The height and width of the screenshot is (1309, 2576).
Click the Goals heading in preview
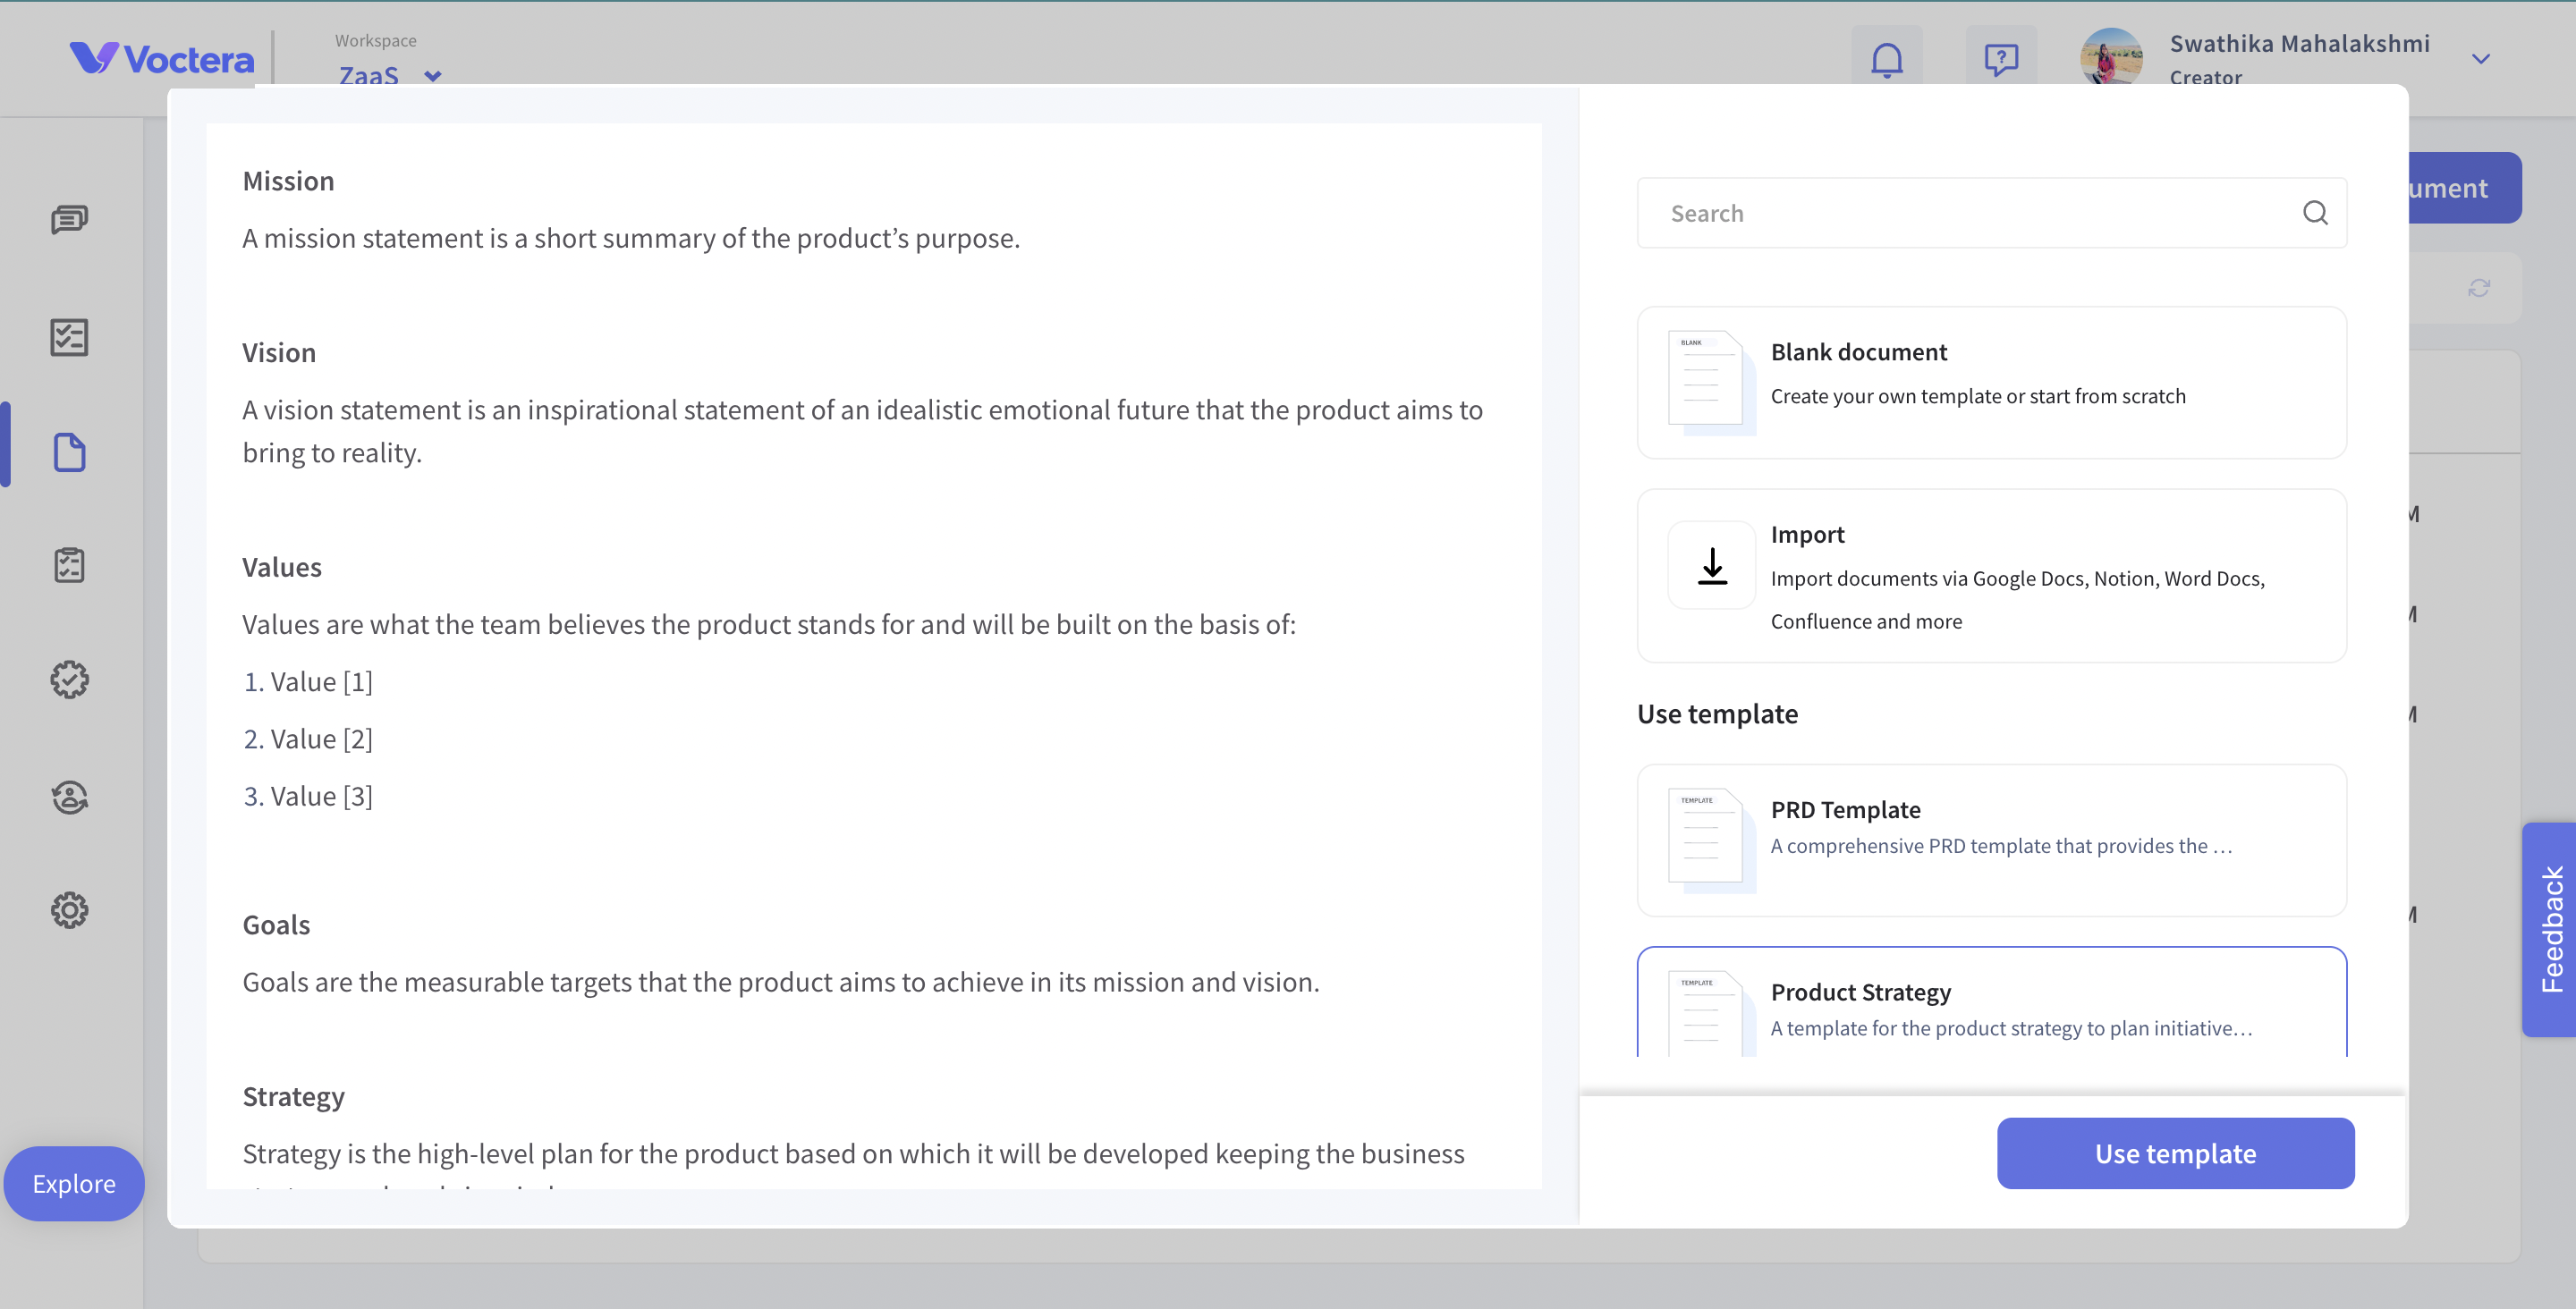pos(276,925)
